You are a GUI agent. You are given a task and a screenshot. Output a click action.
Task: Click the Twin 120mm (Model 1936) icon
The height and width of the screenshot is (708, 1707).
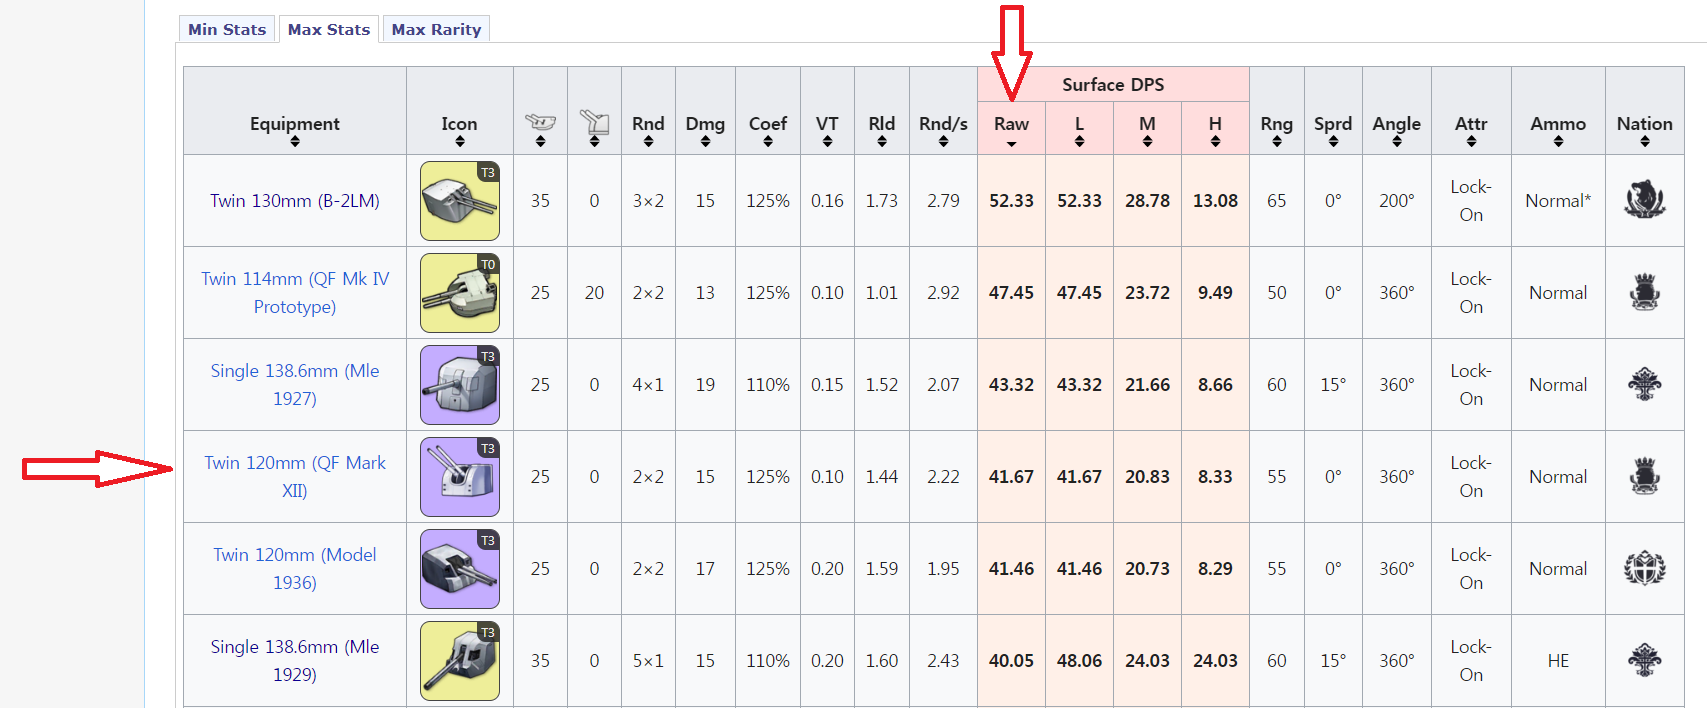click(x=460, y=569)
